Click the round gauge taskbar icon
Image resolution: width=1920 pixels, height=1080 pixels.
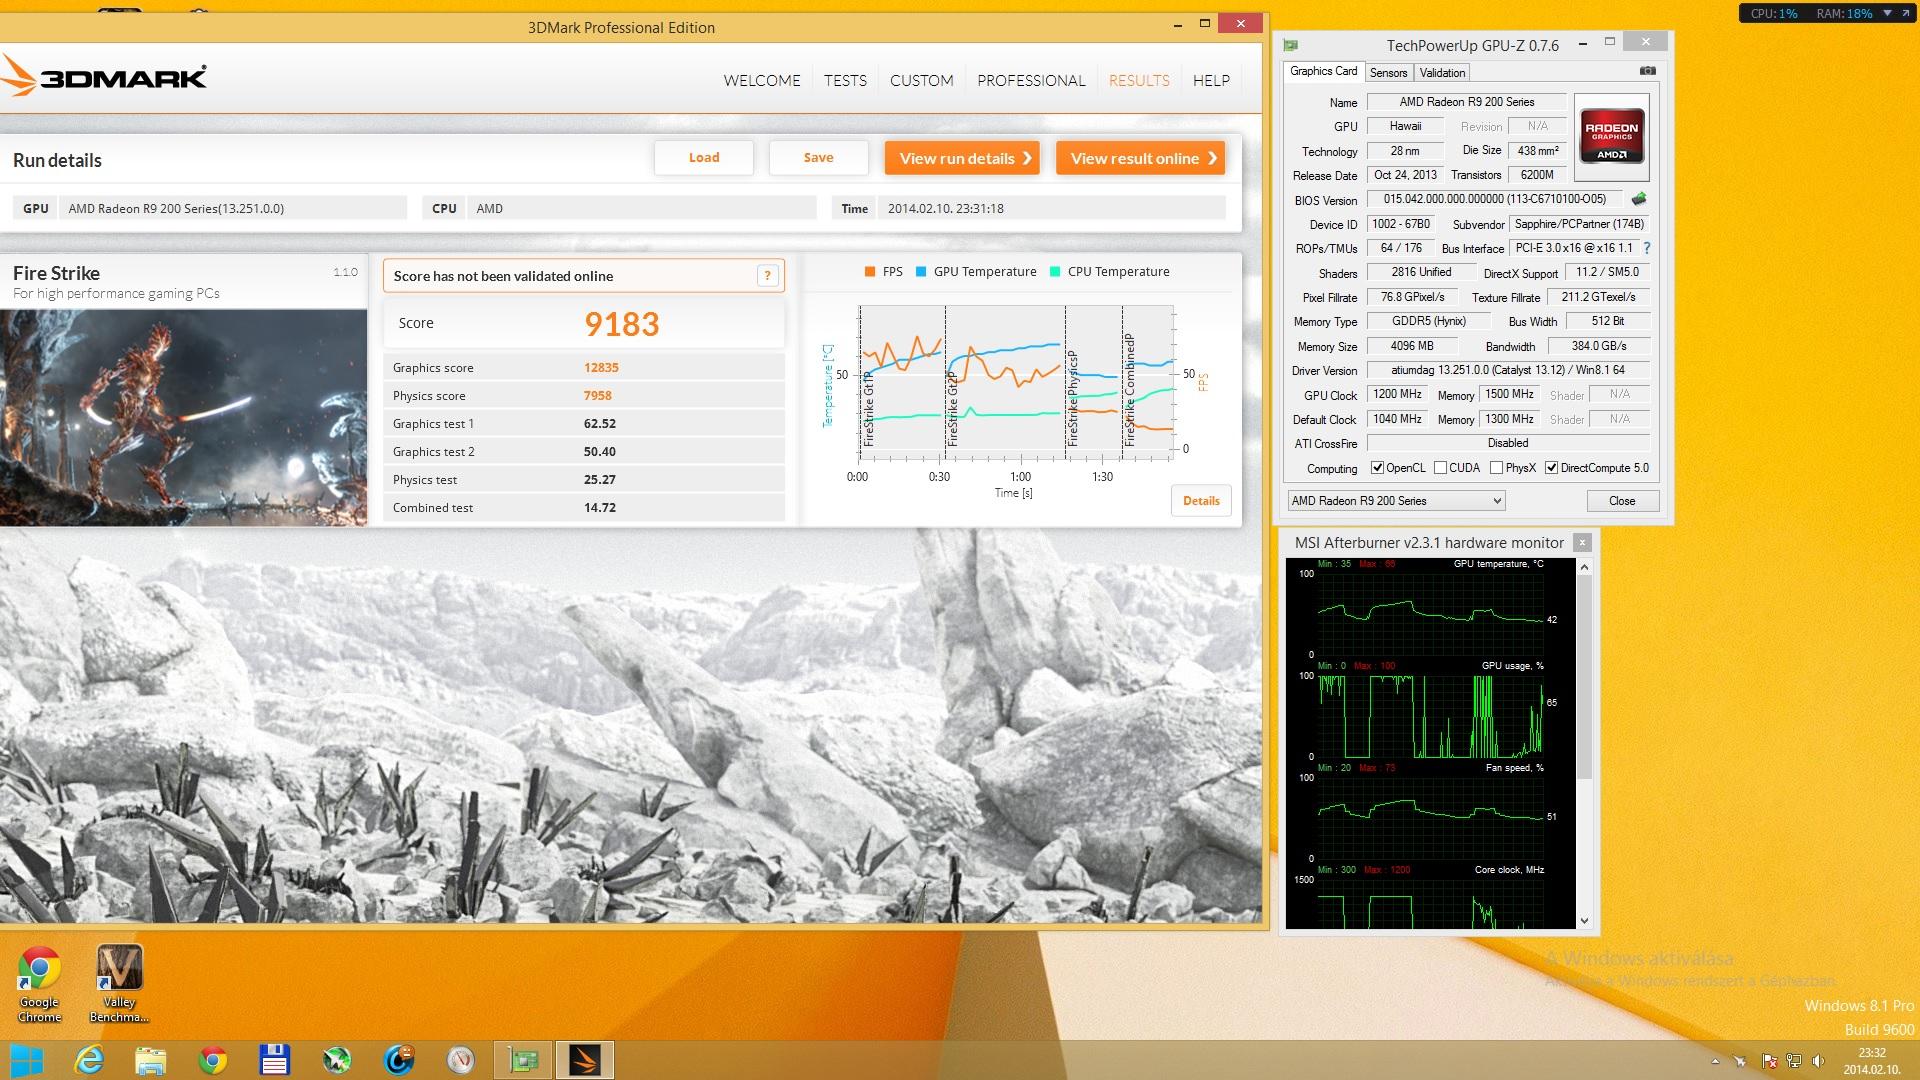click(461, 1060)
